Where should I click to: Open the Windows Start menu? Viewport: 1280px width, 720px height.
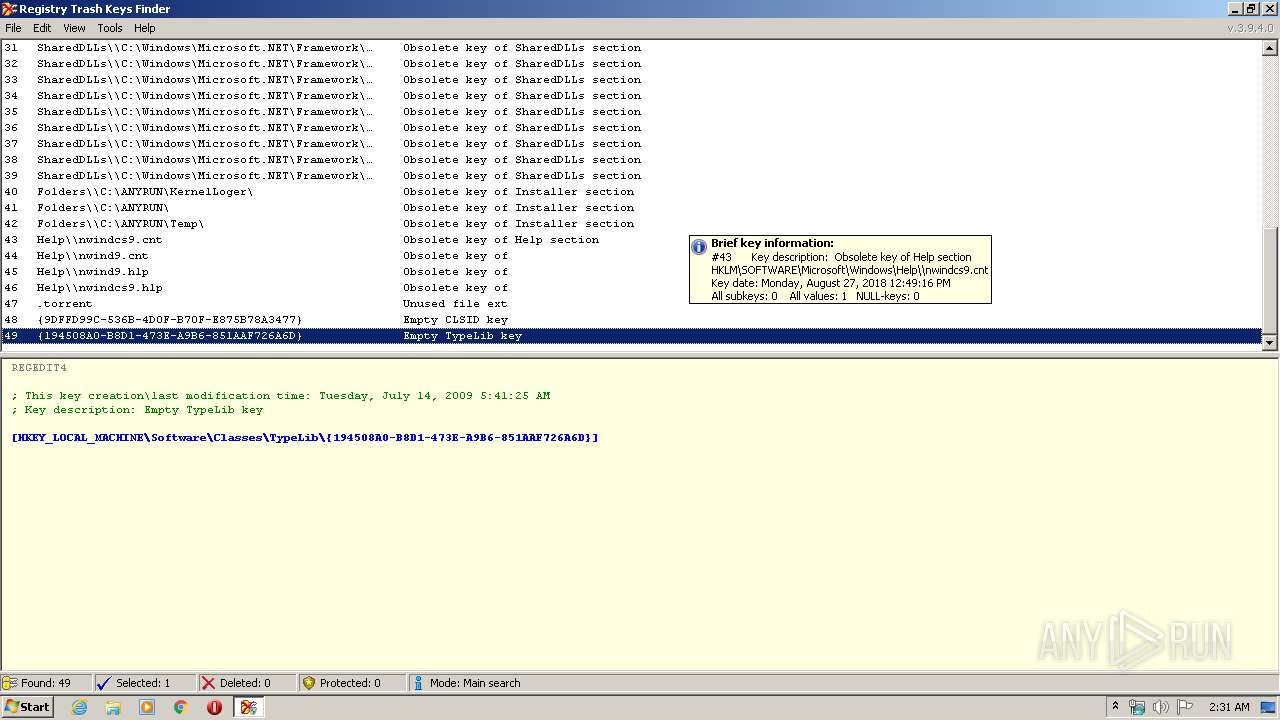click(x=27, y=707)
